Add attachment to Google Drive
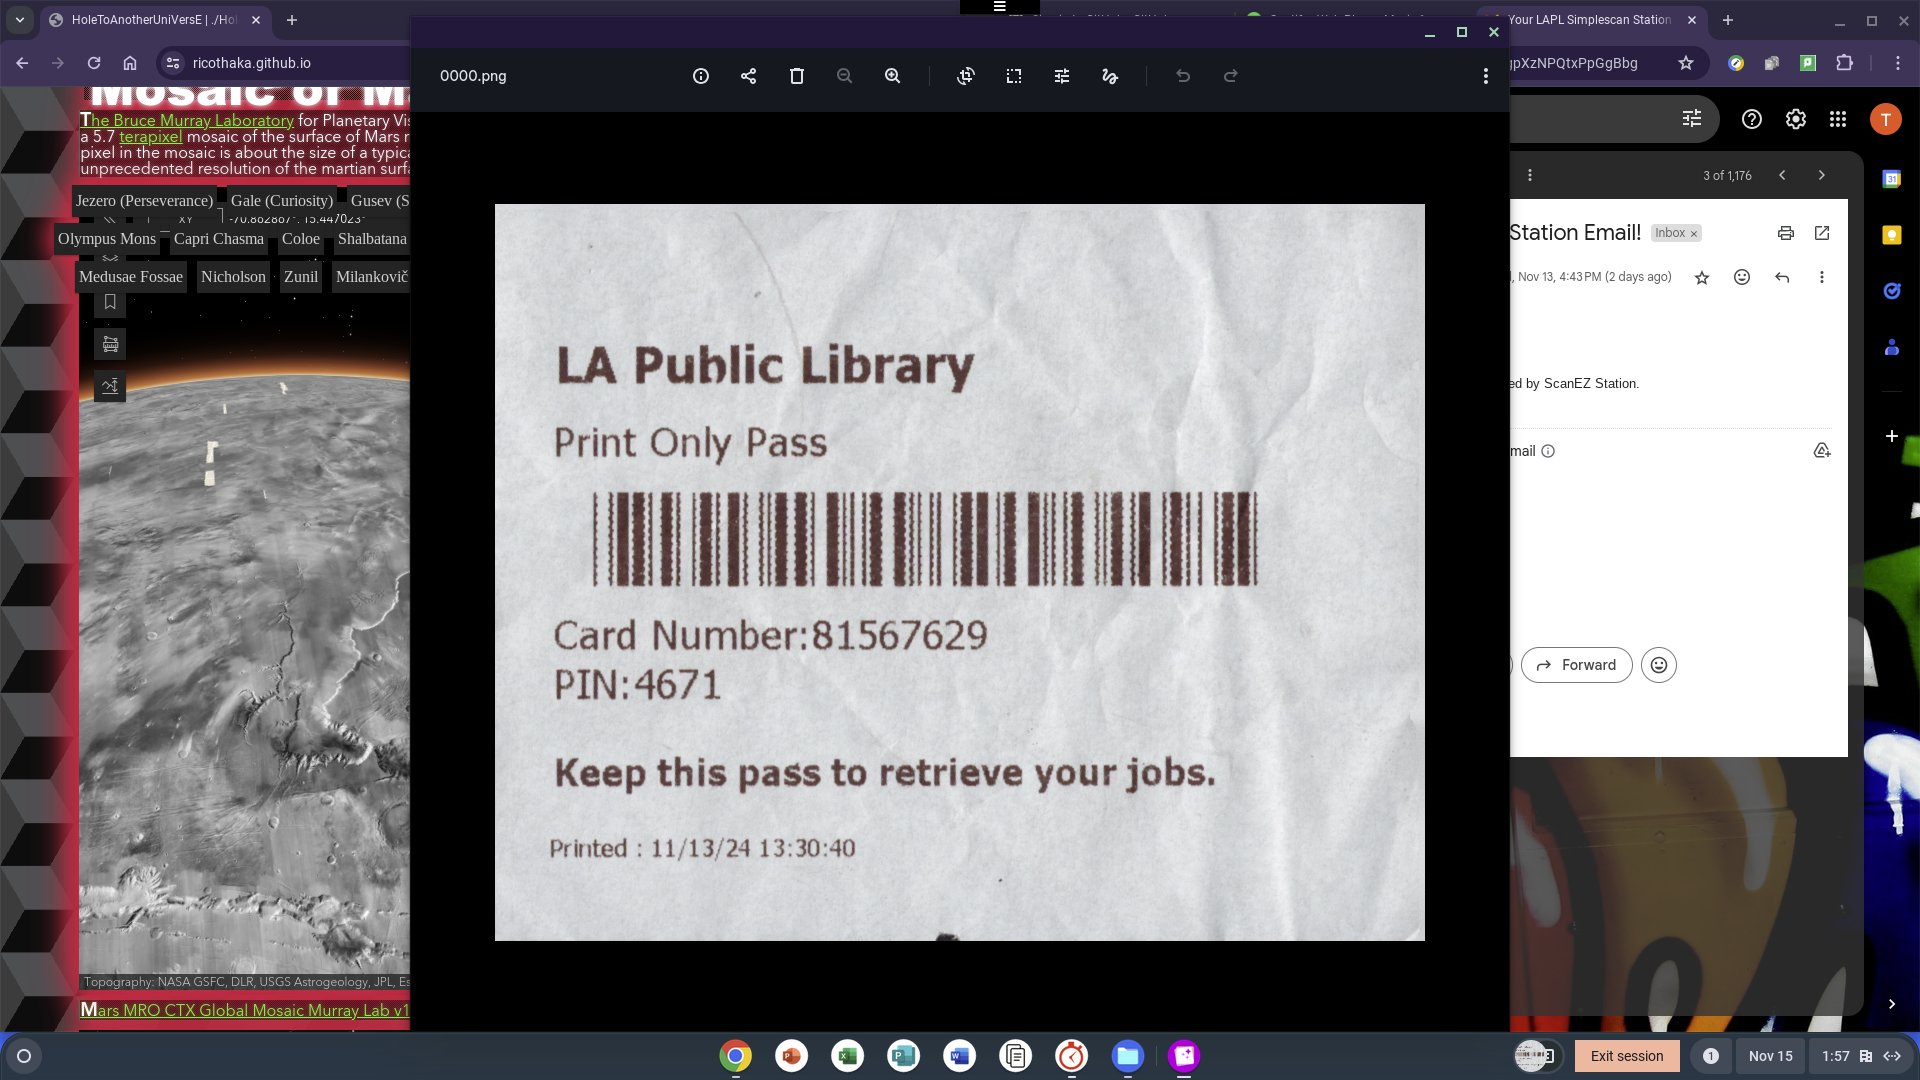 point(1822,451)
